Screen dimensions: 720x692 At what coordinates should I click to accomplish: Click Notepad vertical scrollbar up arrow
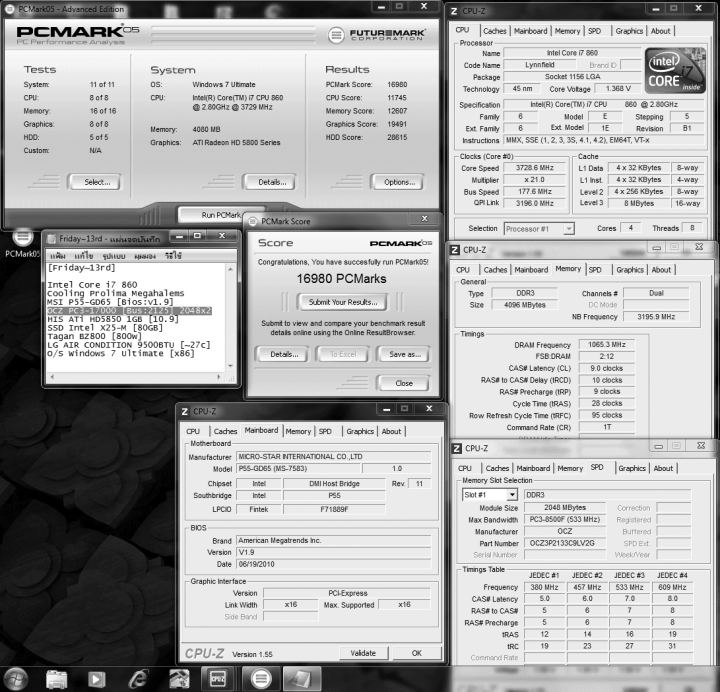point(231,269)
